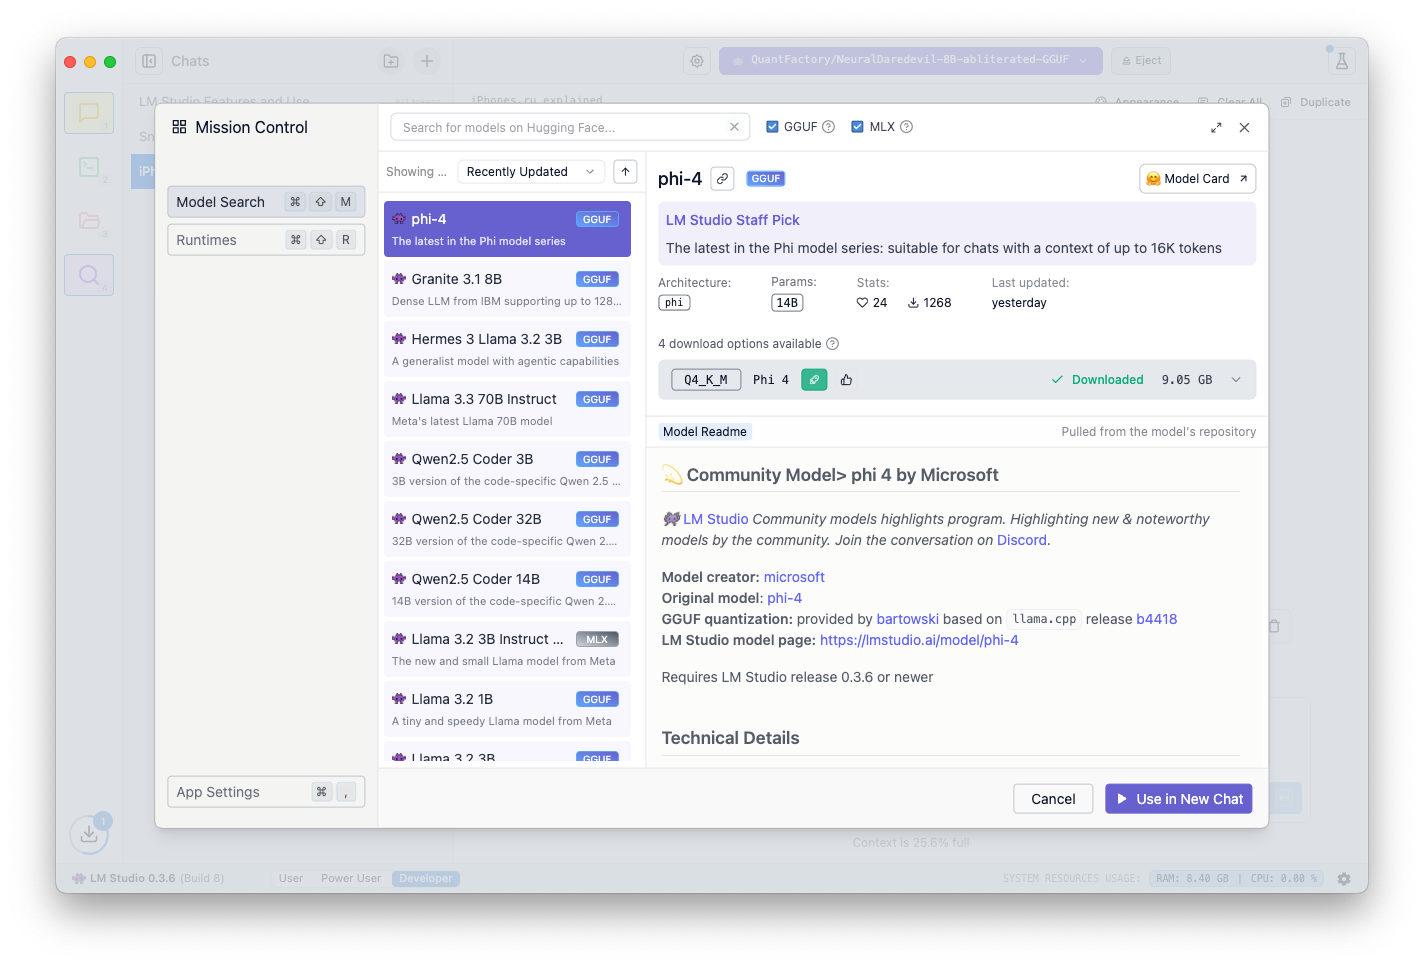Select the Model Readme tab

(705, 432)
